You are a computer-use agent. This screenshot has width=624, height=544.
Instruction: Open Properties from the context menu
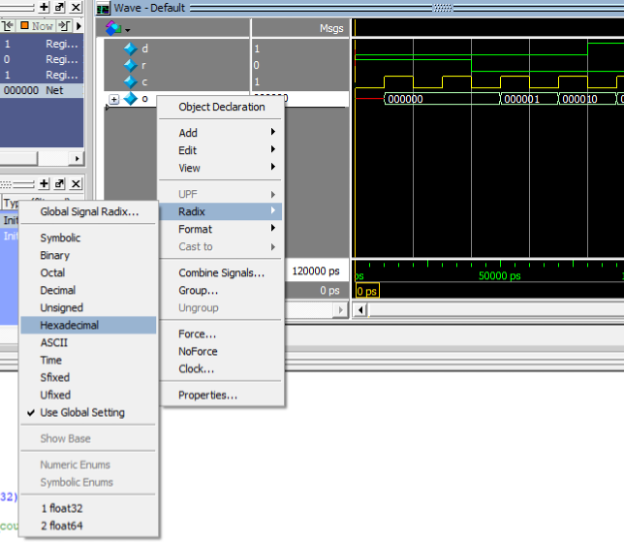pyautogui.click(x=207, y=395)
